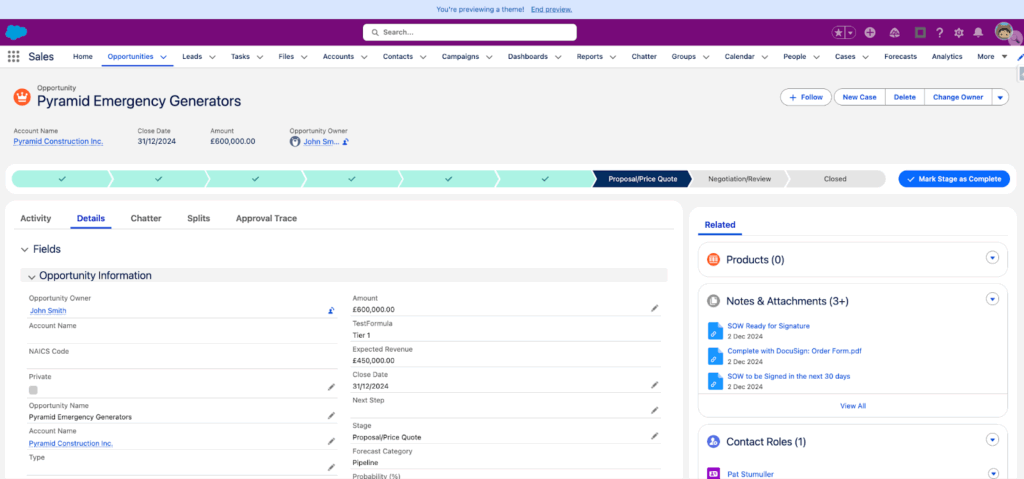This screenshot has width=1024, height=479.
Task: Open the Approval Trace tab
Action: [266, 218]
